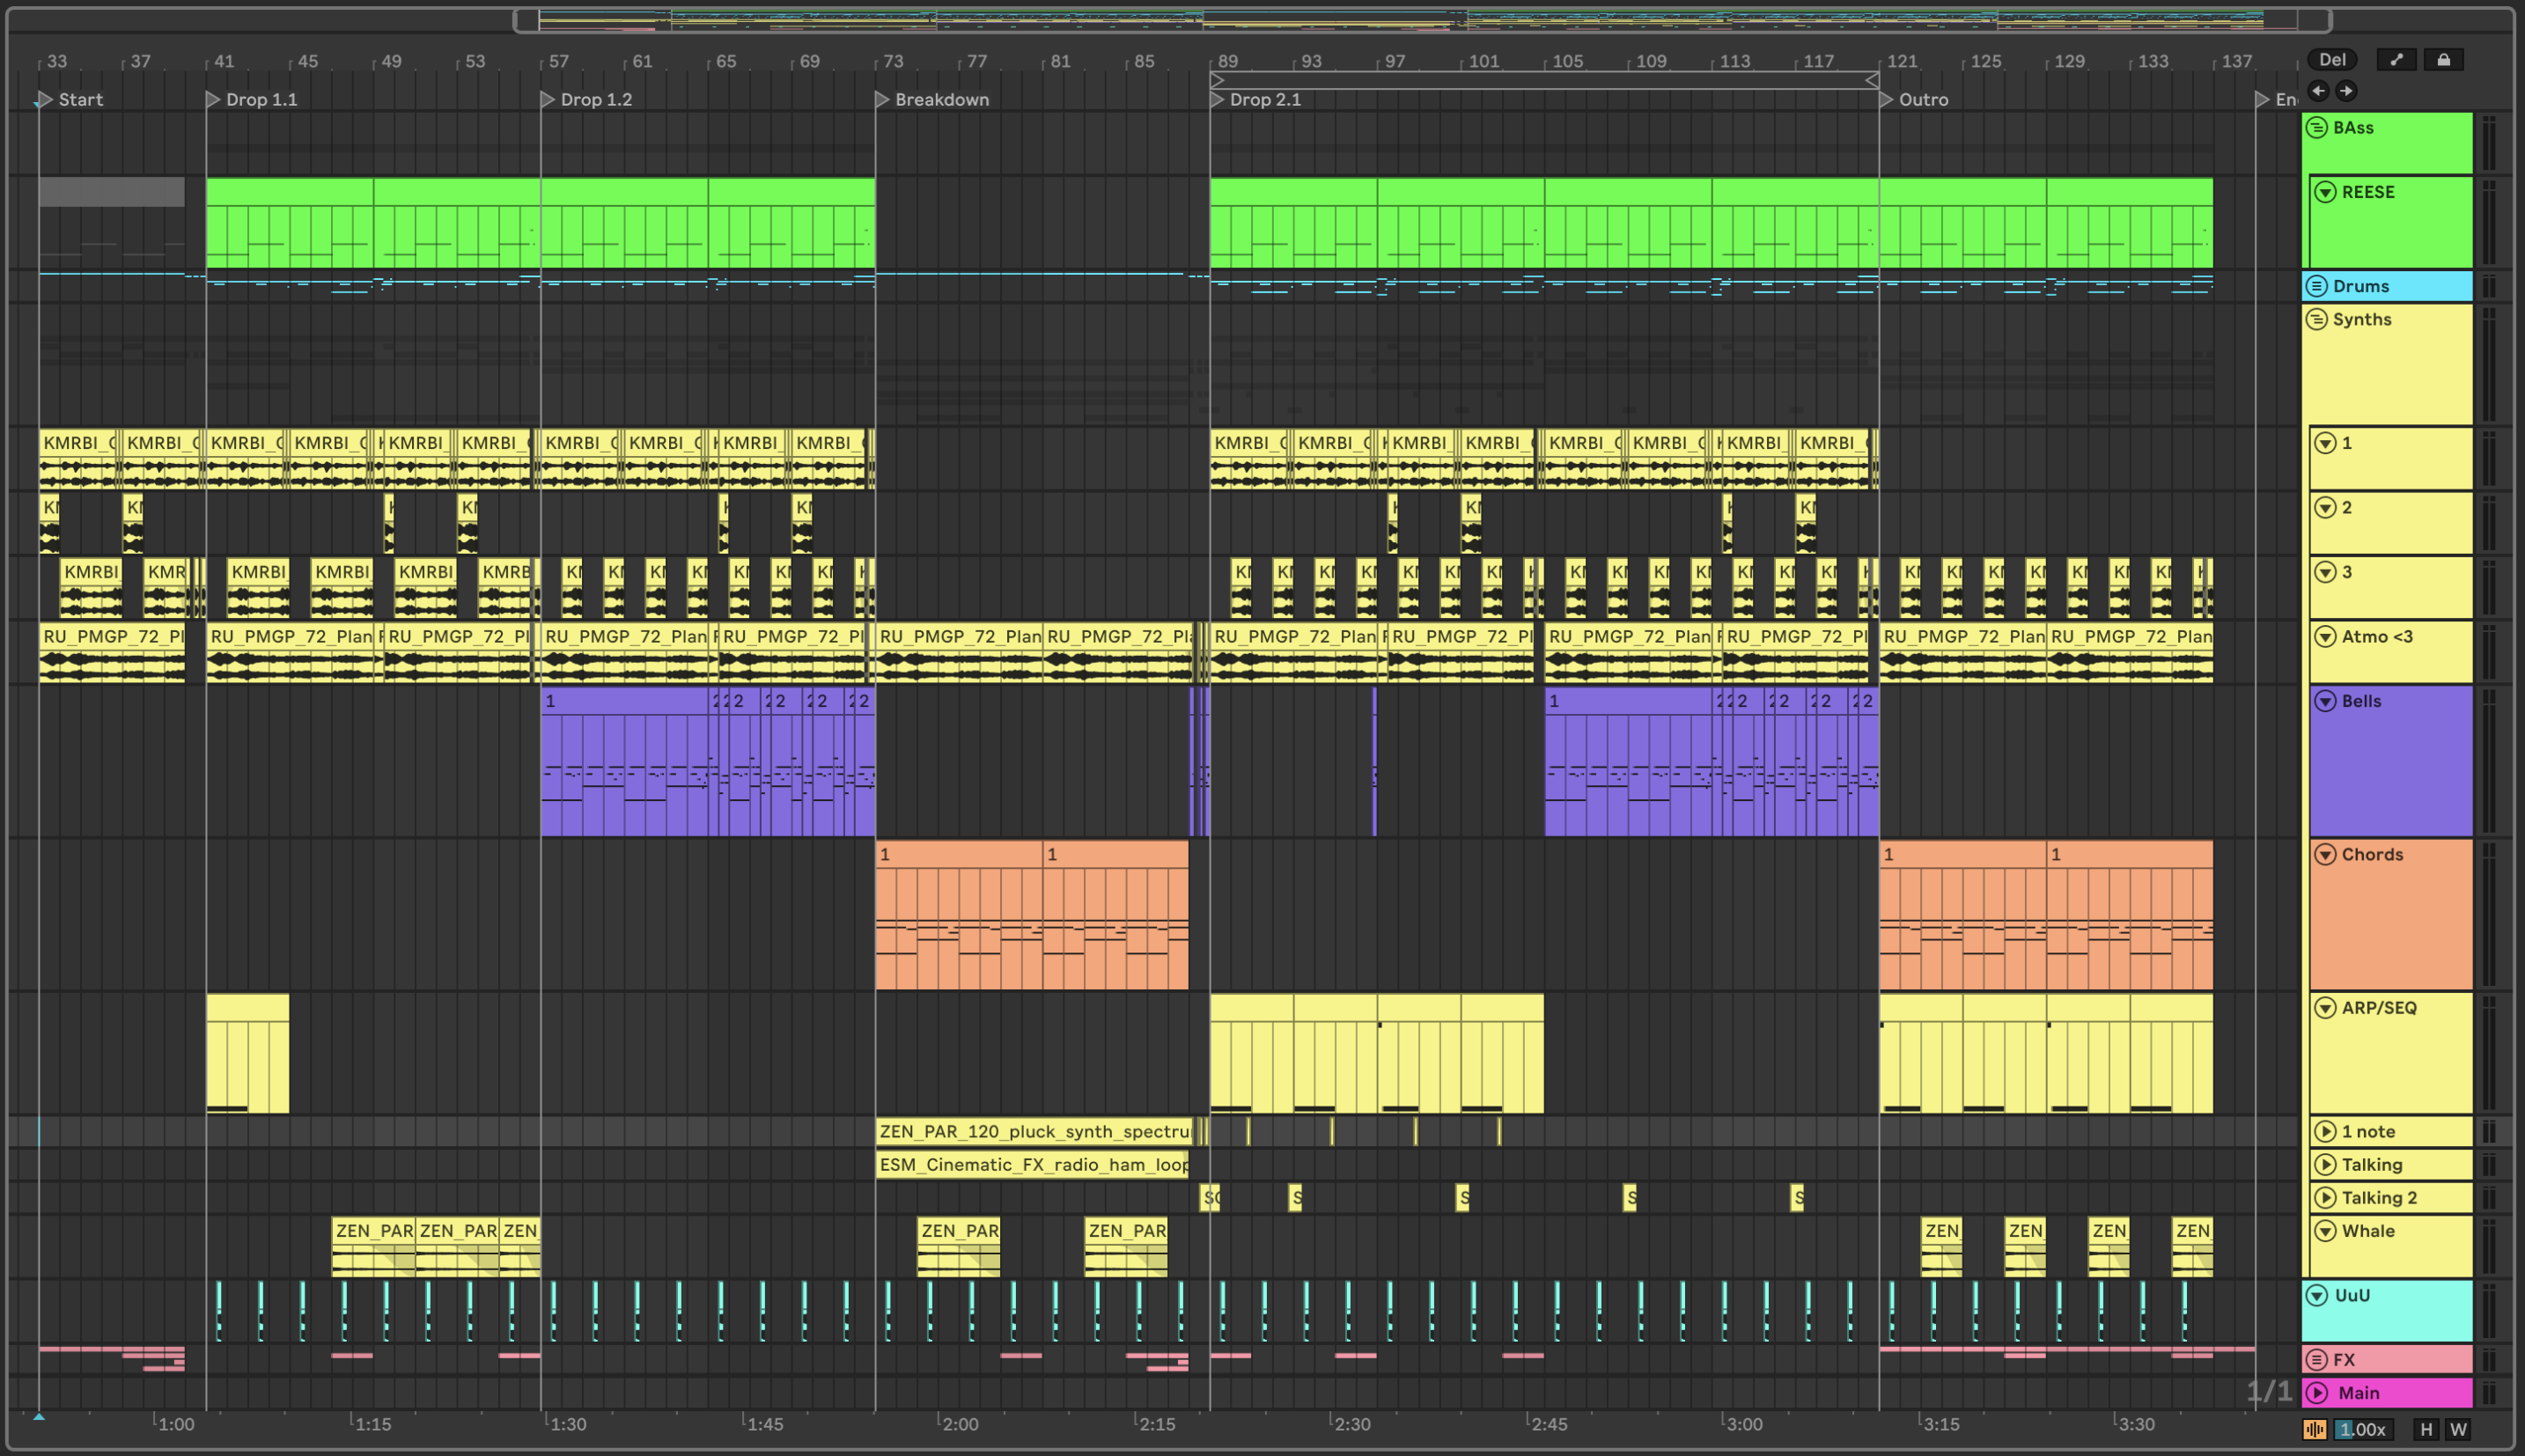Select the ESM_Cinematic_FX_radio_ham_loop clip

coord(1032,1164)
